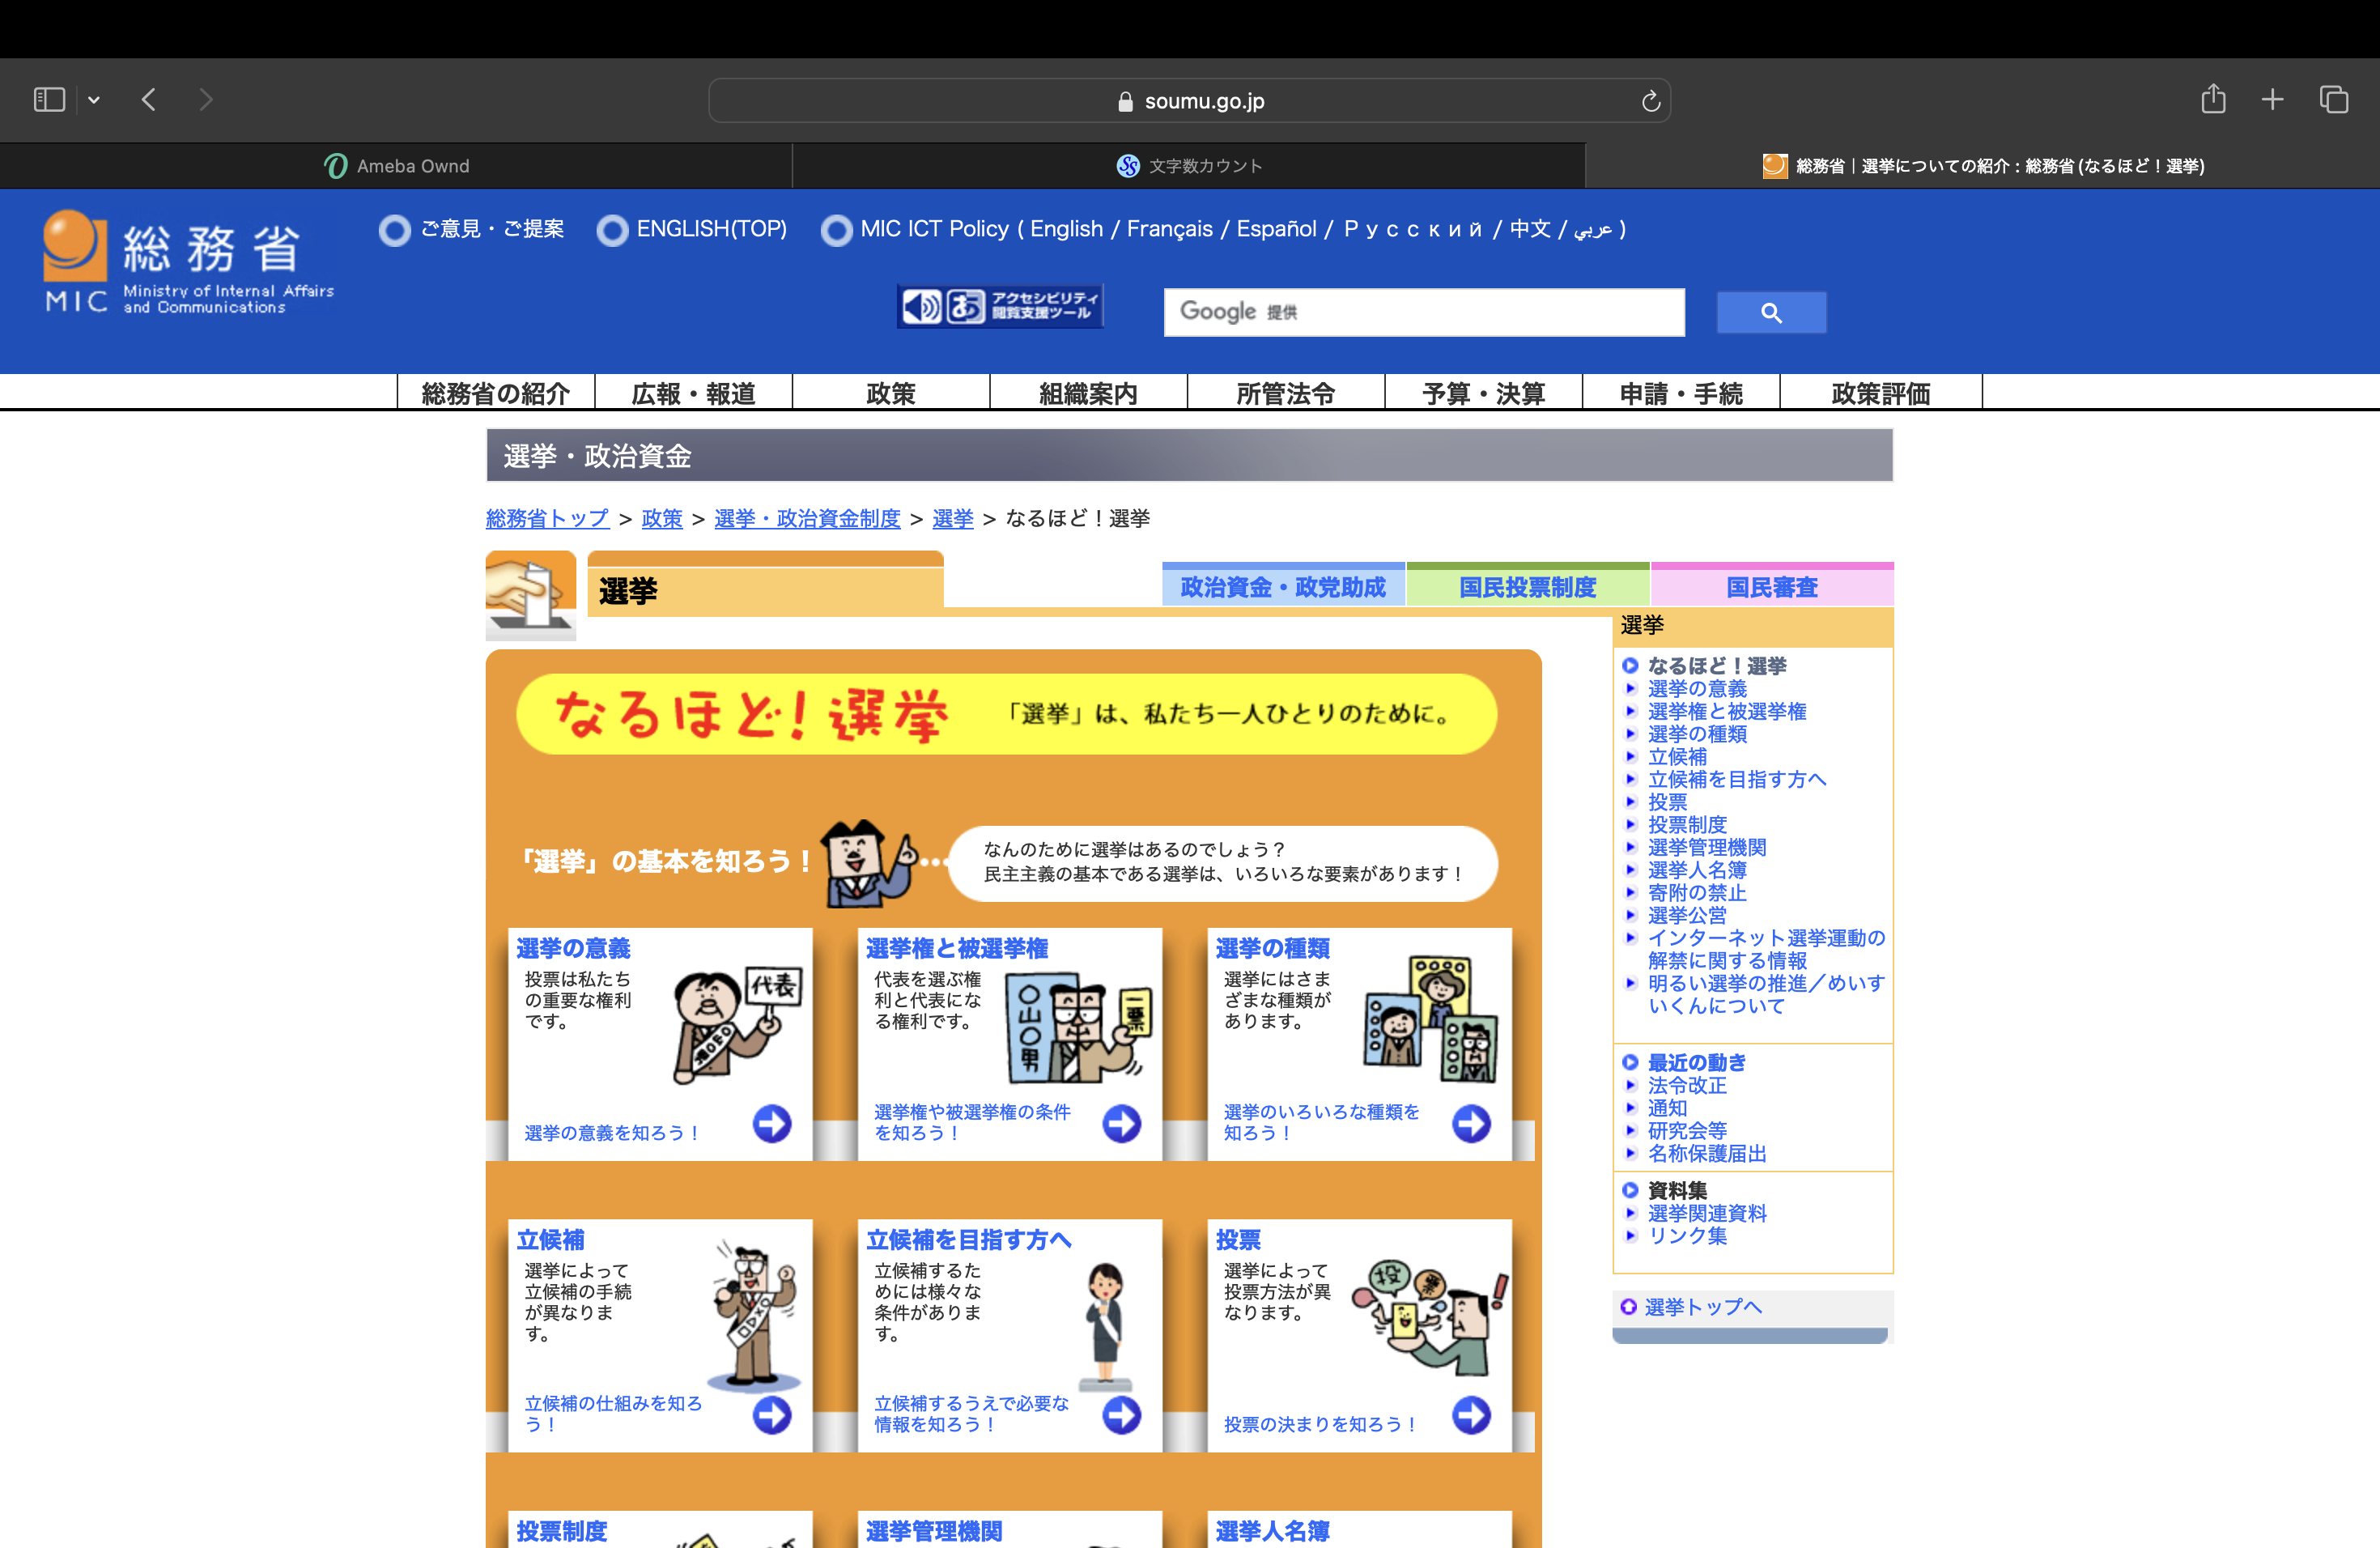
Task: Click the ballot box hand icon
Action: coord(531,595)
